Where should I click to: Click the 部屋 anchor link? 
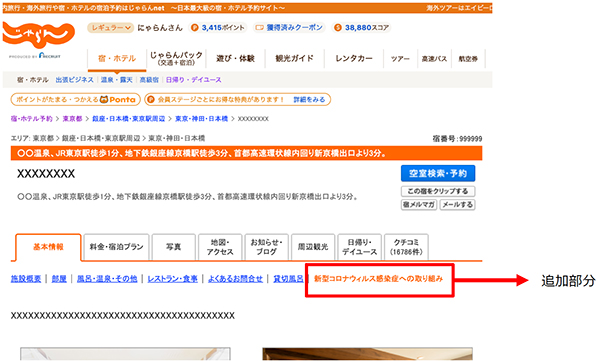[59, 279]
